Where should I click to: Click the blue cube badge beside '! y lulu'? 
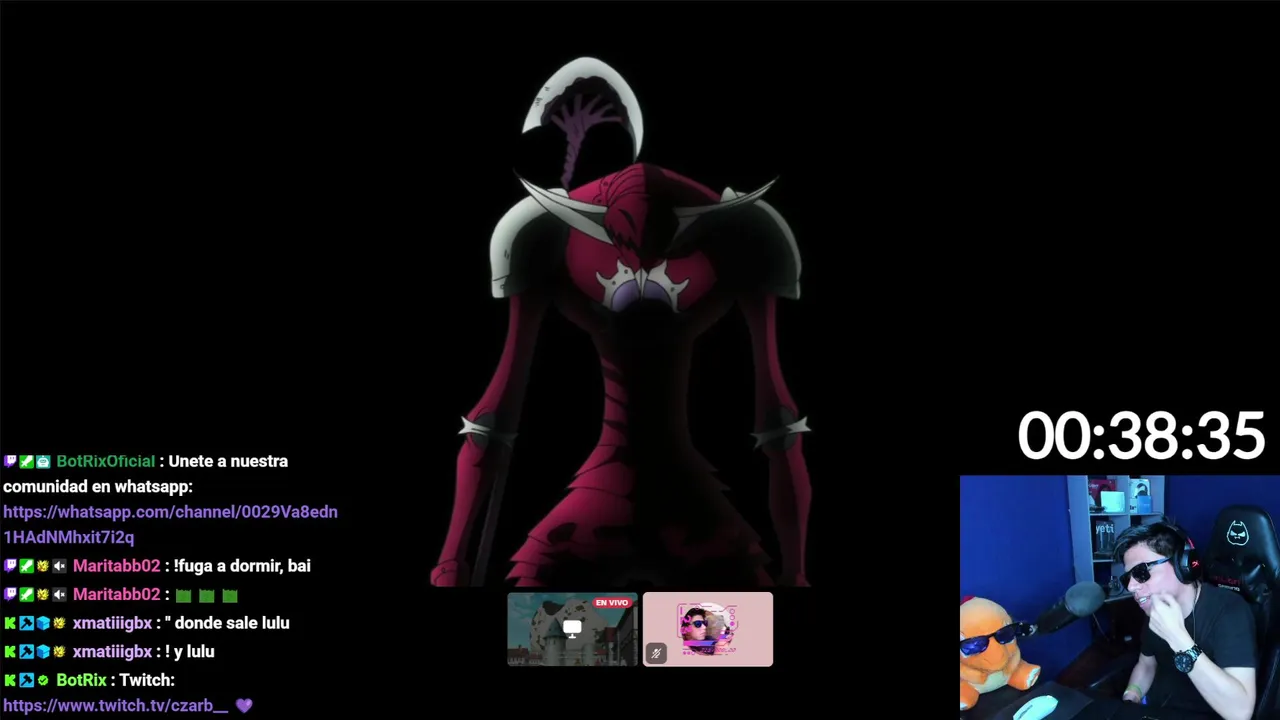43,651
